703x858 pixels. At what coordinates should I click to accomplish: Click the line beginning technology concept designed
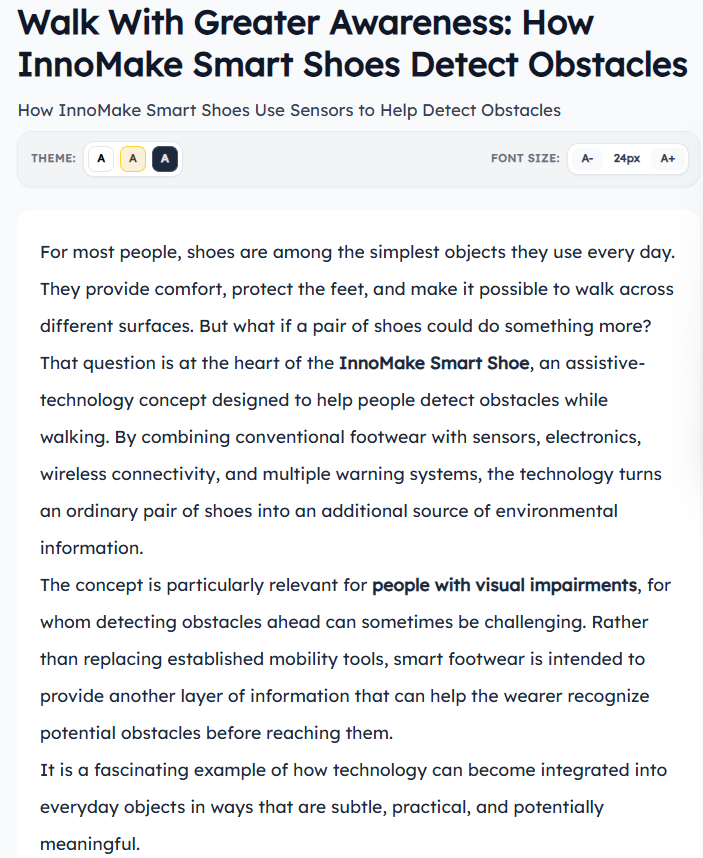[x=324, y=401]
